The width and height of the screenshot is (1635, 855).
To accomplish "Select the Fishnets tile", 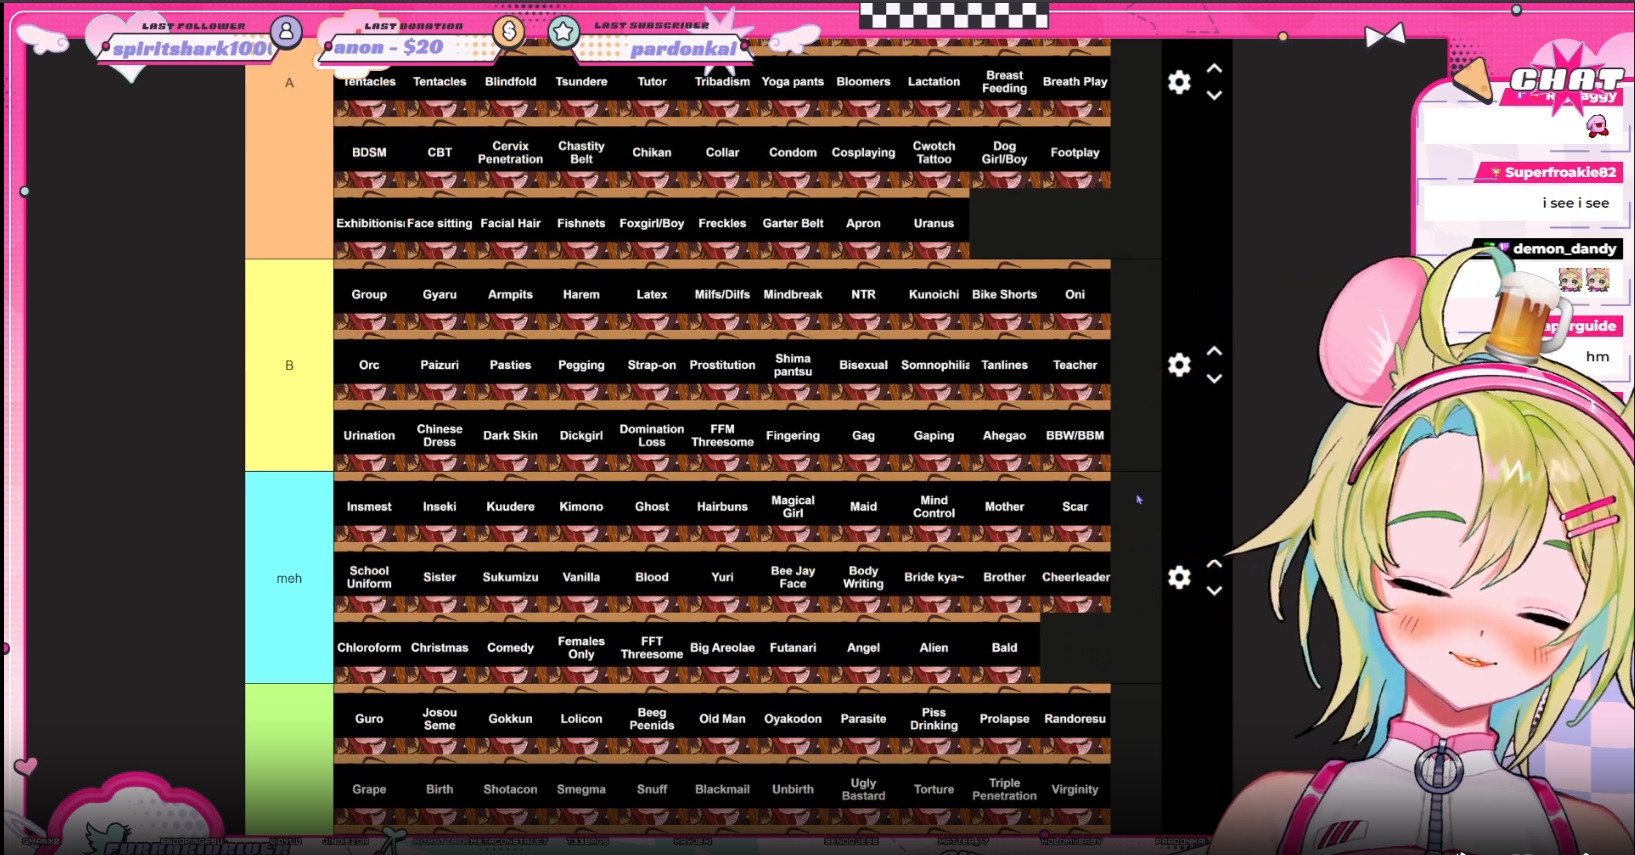I will pos(581,224).
